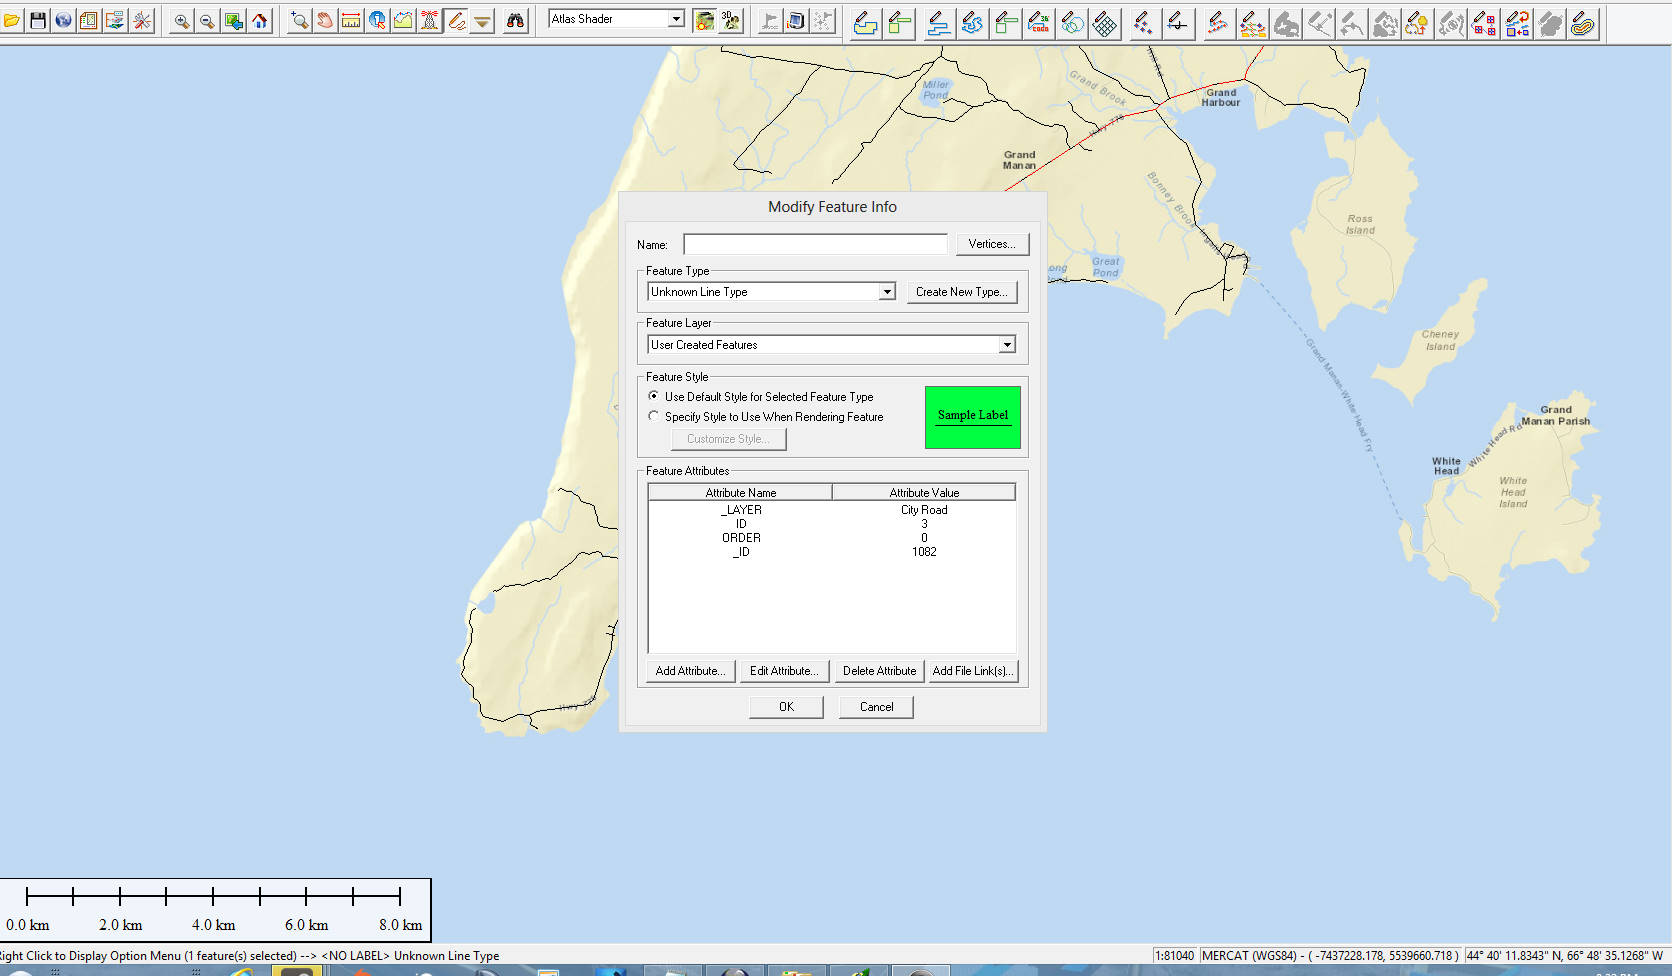Click the green Sample Label swatch
The image size is (1672, 976).
(x=972, y=416)
